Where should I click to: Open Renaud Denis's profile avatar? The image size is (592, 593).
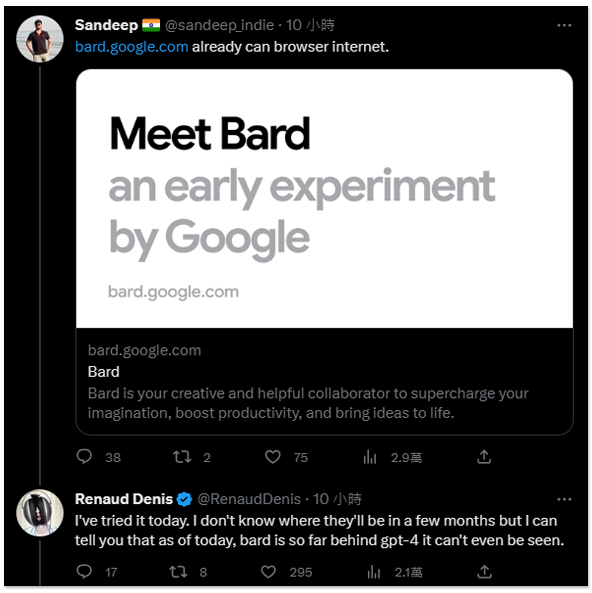[x=40, y=513]
